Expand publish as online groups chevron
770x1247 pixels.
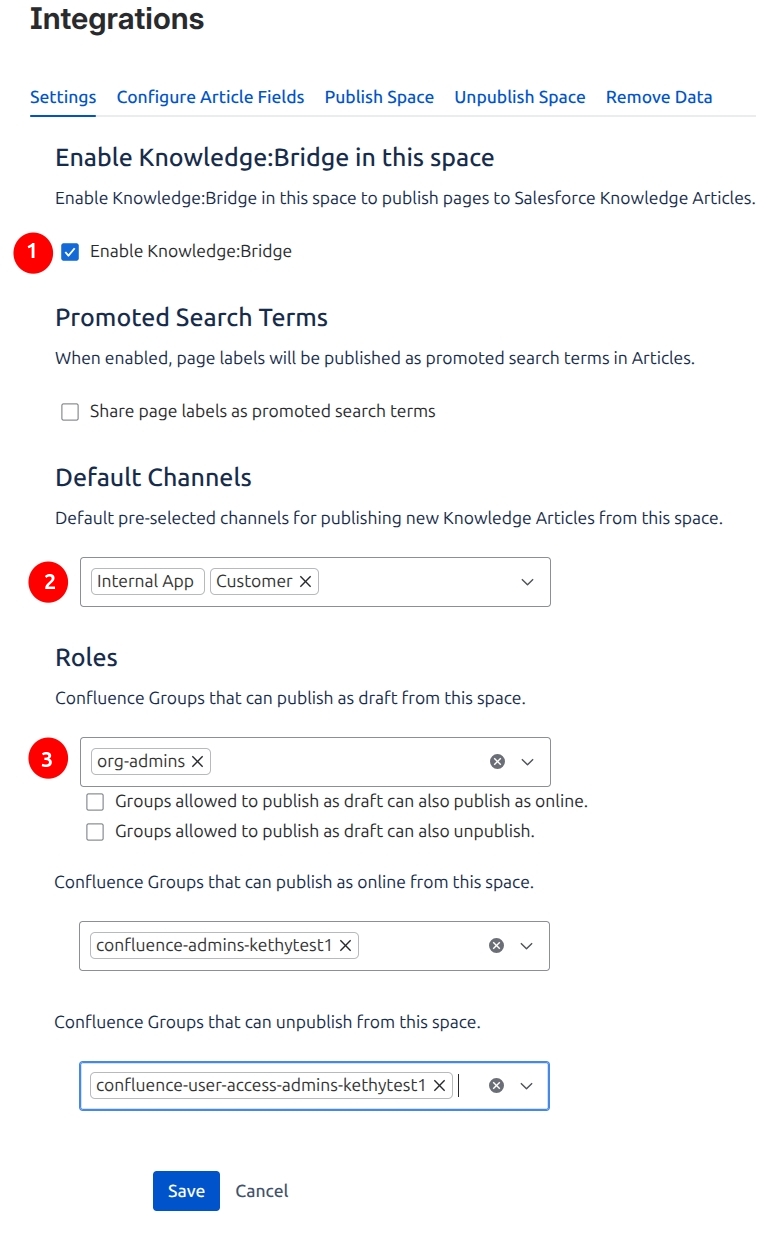coord(527,946)
